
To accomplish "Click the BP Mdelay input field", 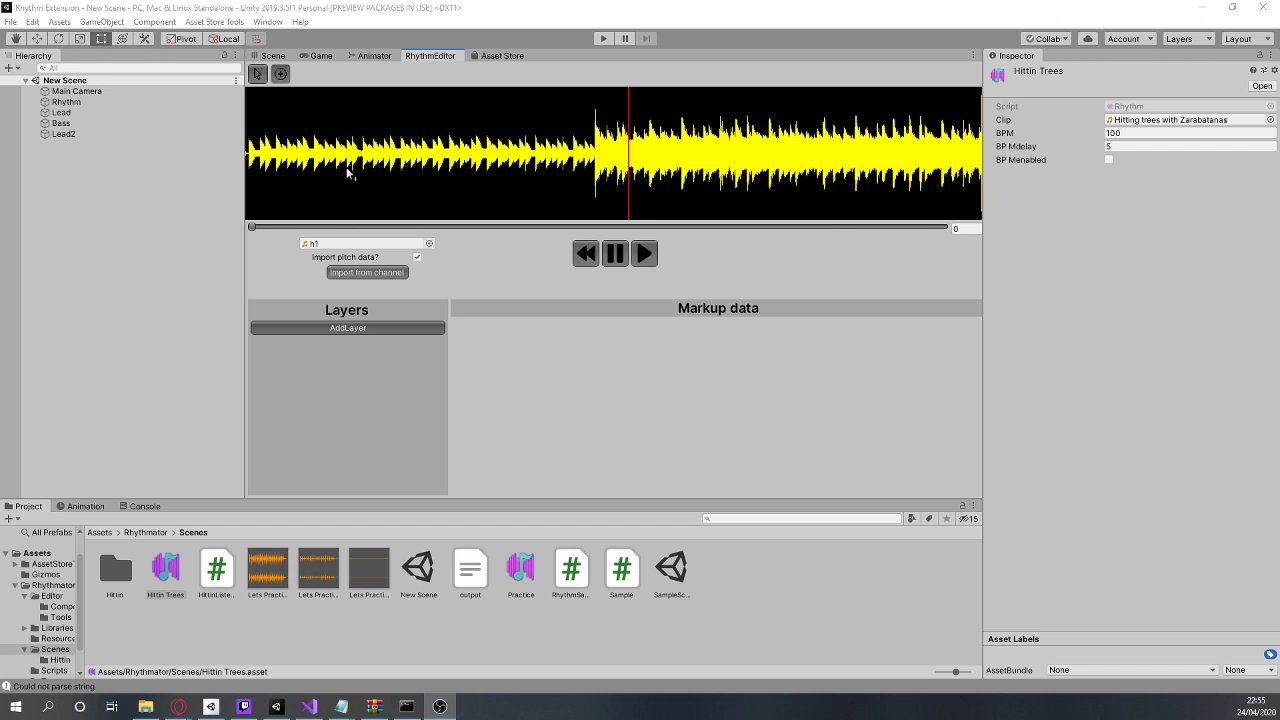I will (1190, 146).
